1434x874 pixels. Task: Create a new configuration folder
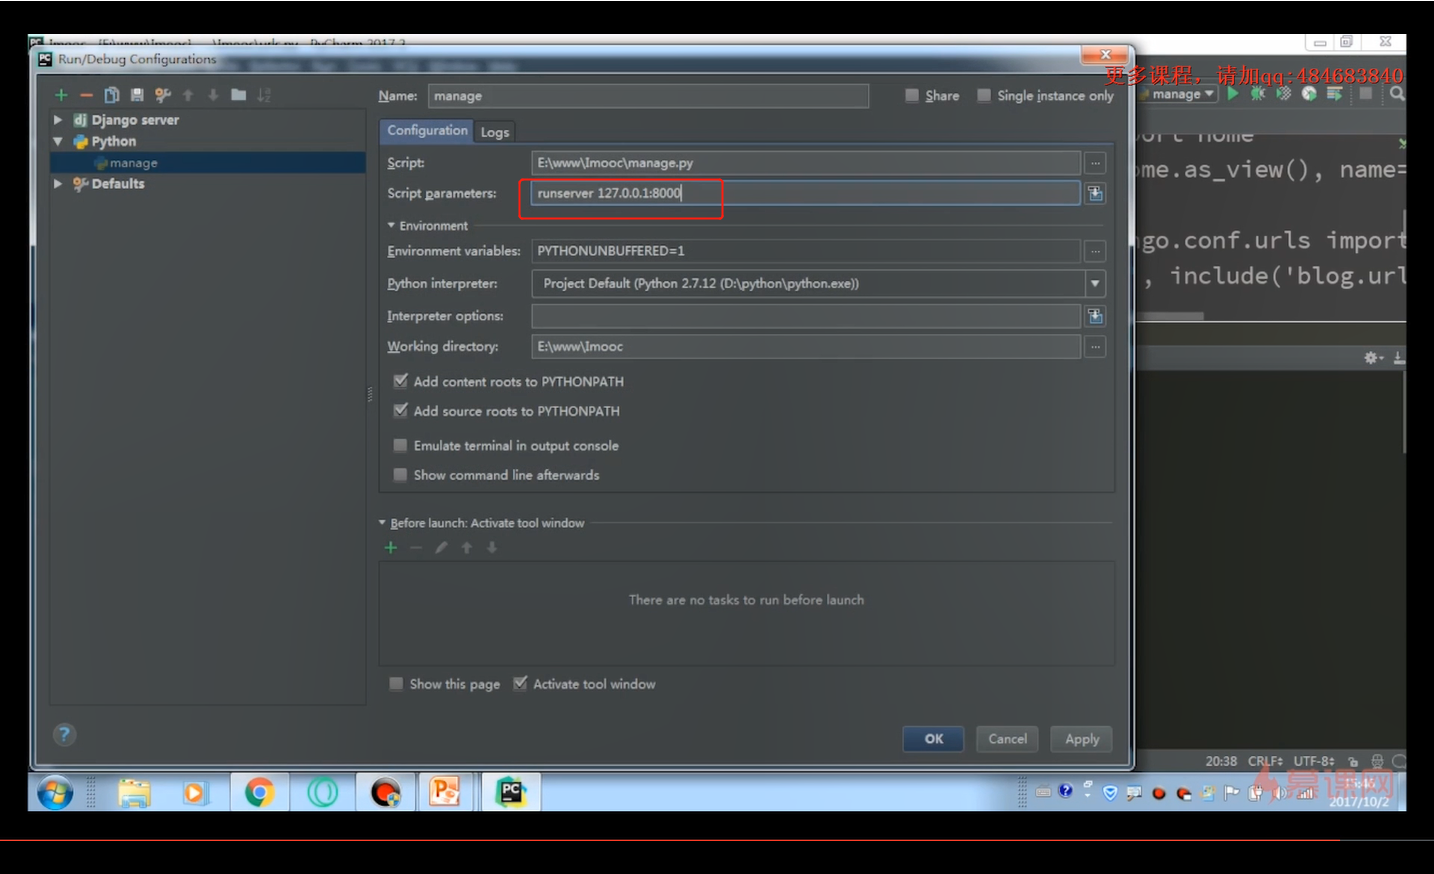(238, 95)
